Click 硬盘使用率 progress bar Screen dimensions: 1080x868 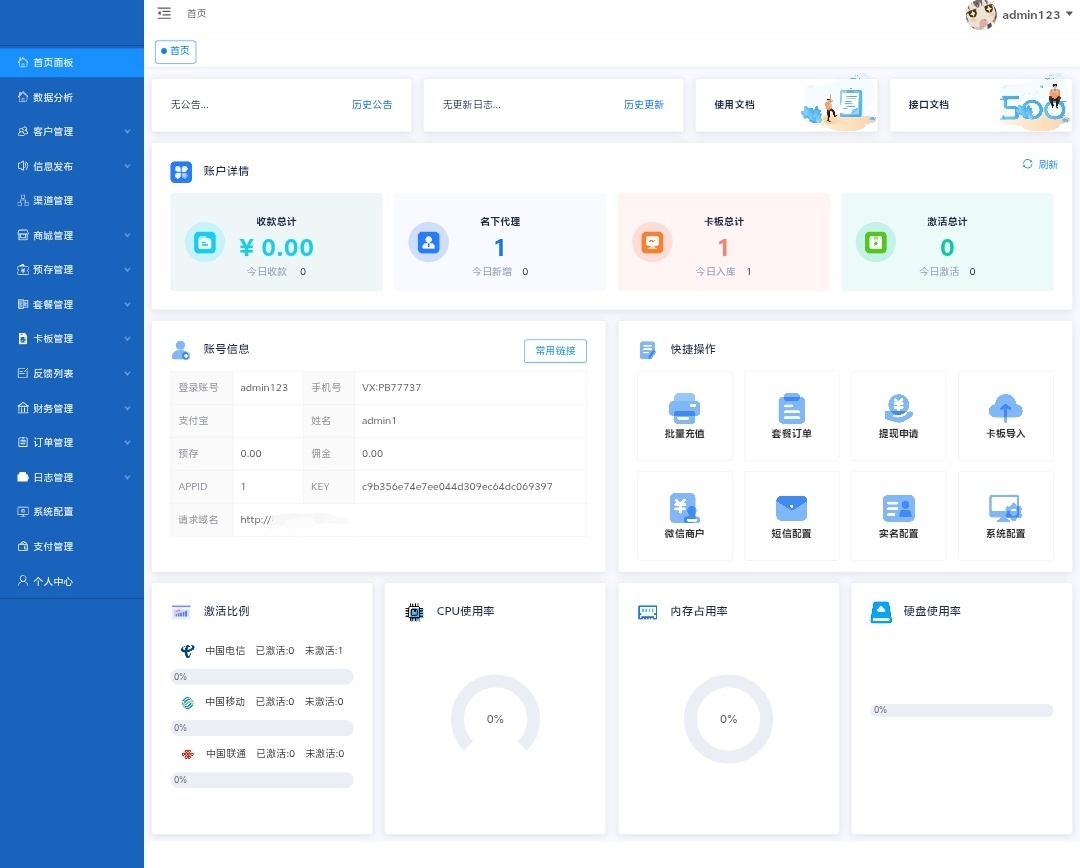(x=962, y=710)
